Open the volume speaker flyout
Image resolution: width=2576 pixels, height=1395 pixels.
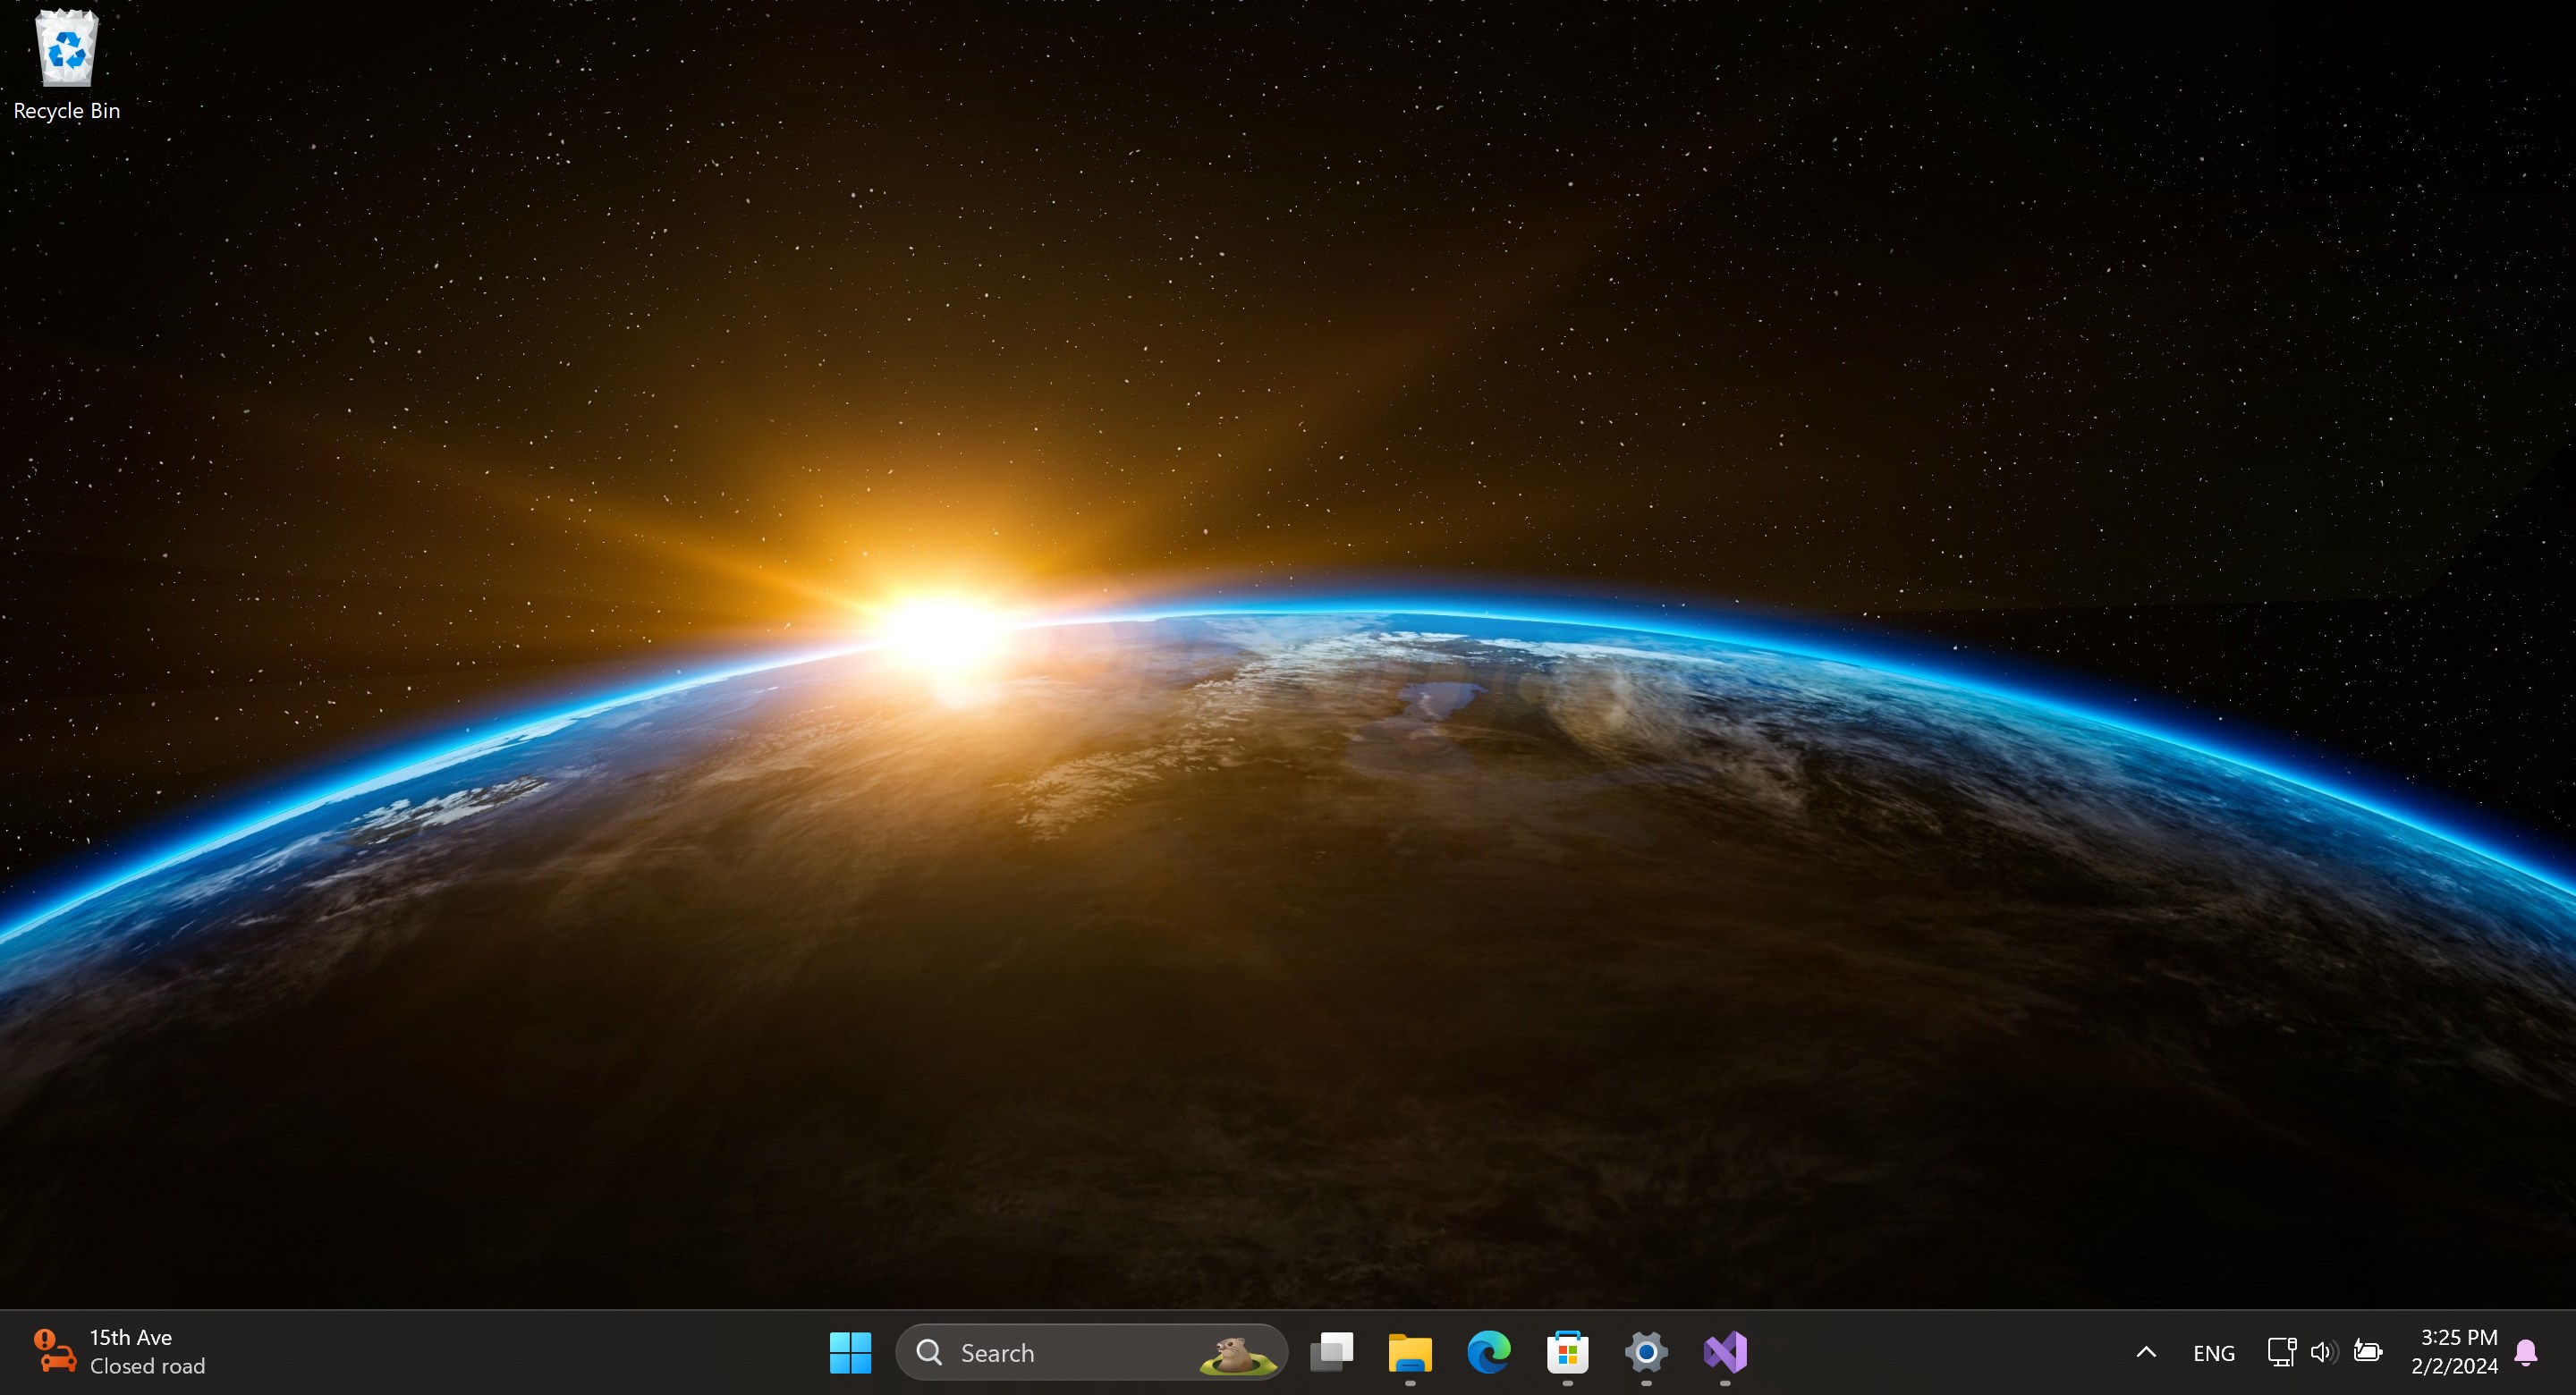coord(2323,1352)
